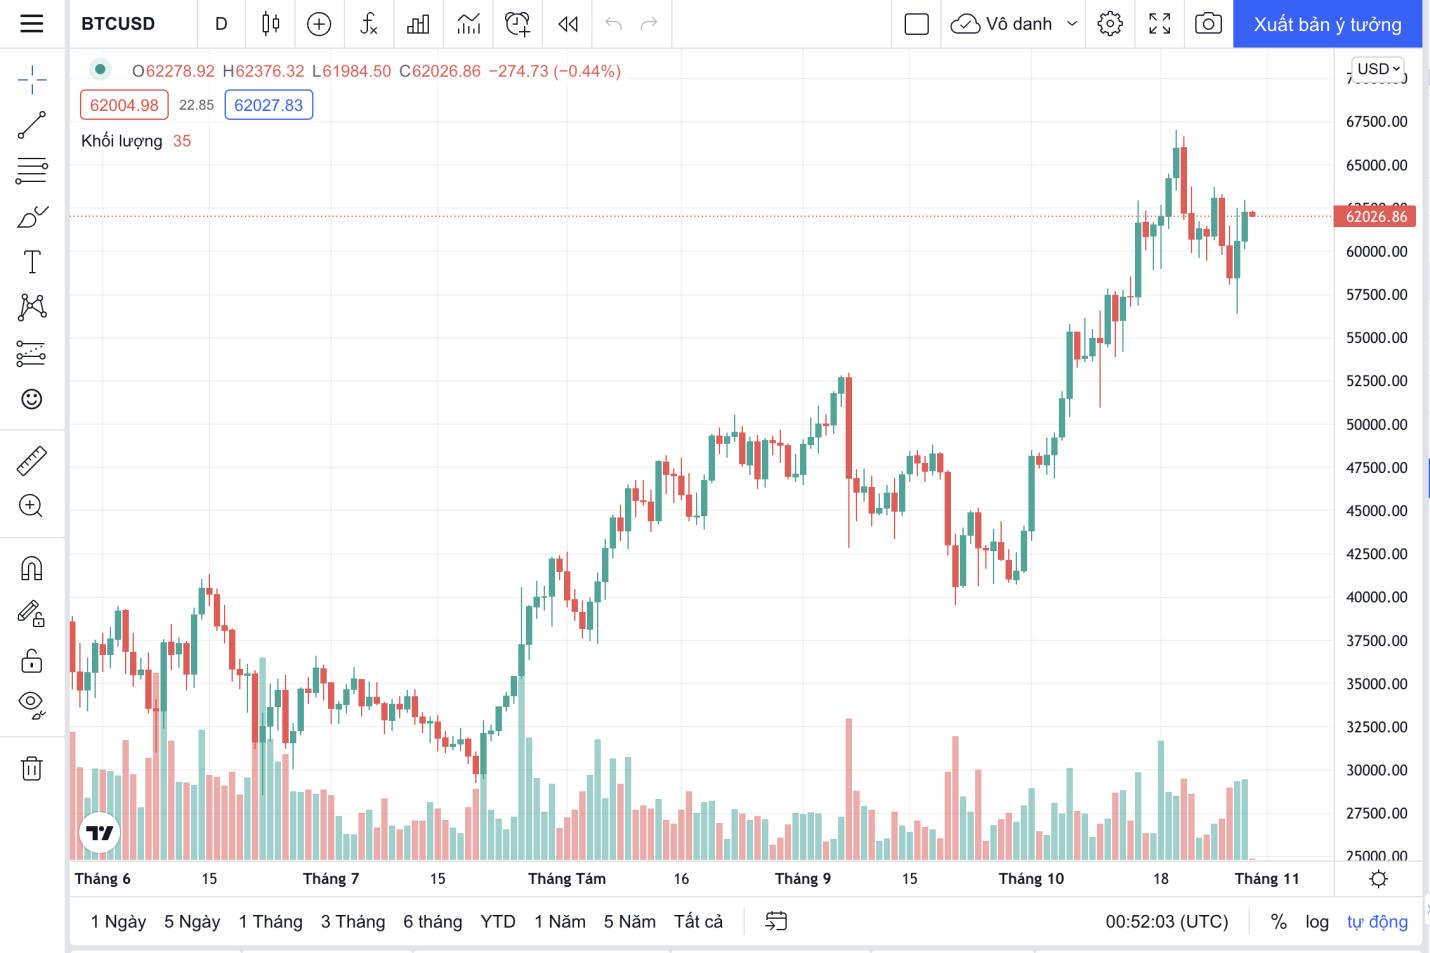
Task: Take a chart snapshot with camera icon
Action: [1208, 24]
